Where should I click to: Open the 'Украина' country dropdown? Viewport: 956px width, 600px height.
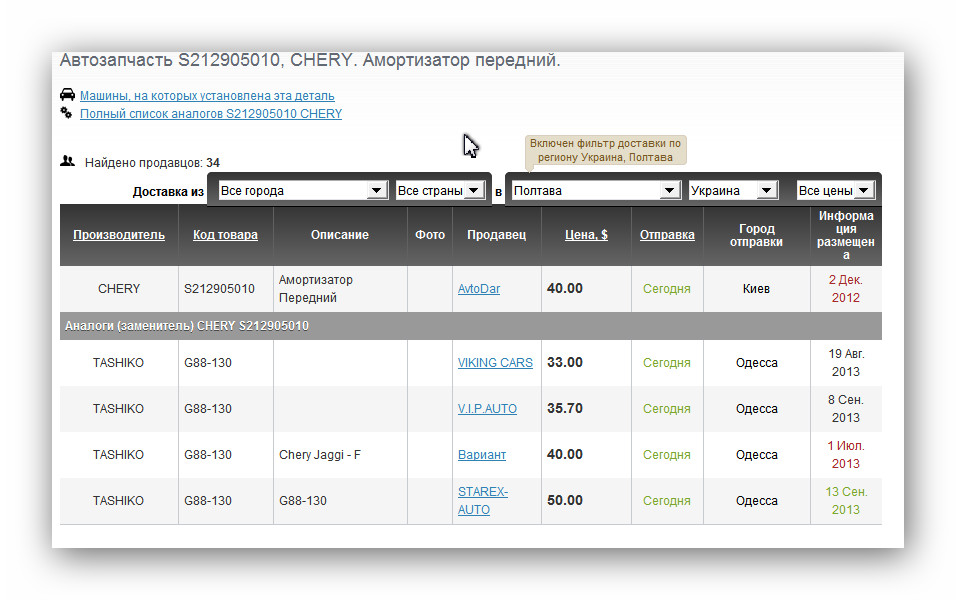pos(733,191)
